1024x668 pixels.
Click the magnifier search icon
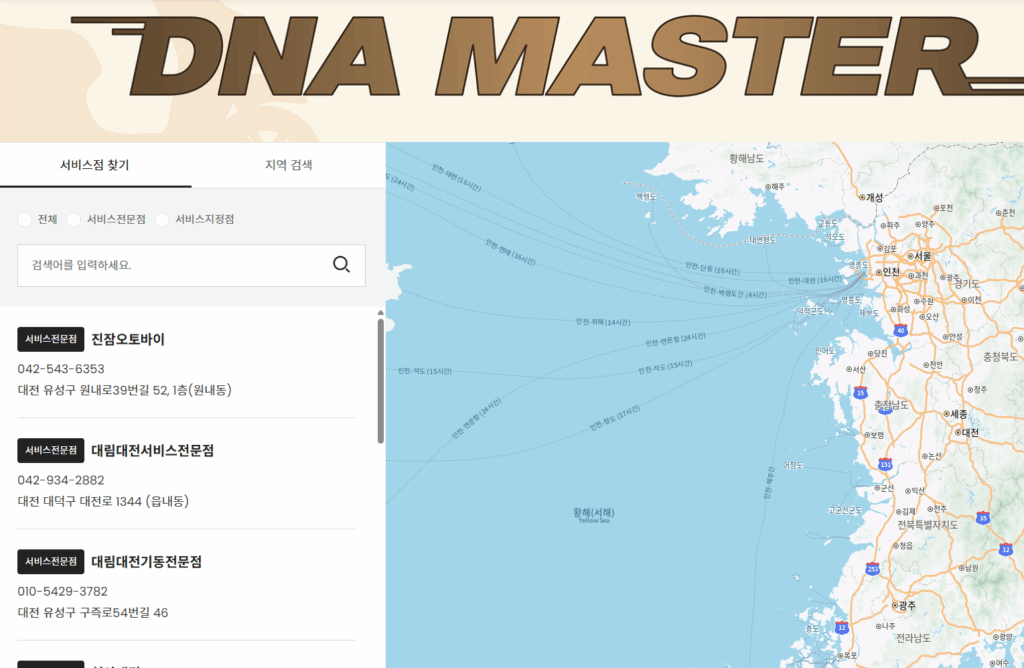tap(342, 264)
